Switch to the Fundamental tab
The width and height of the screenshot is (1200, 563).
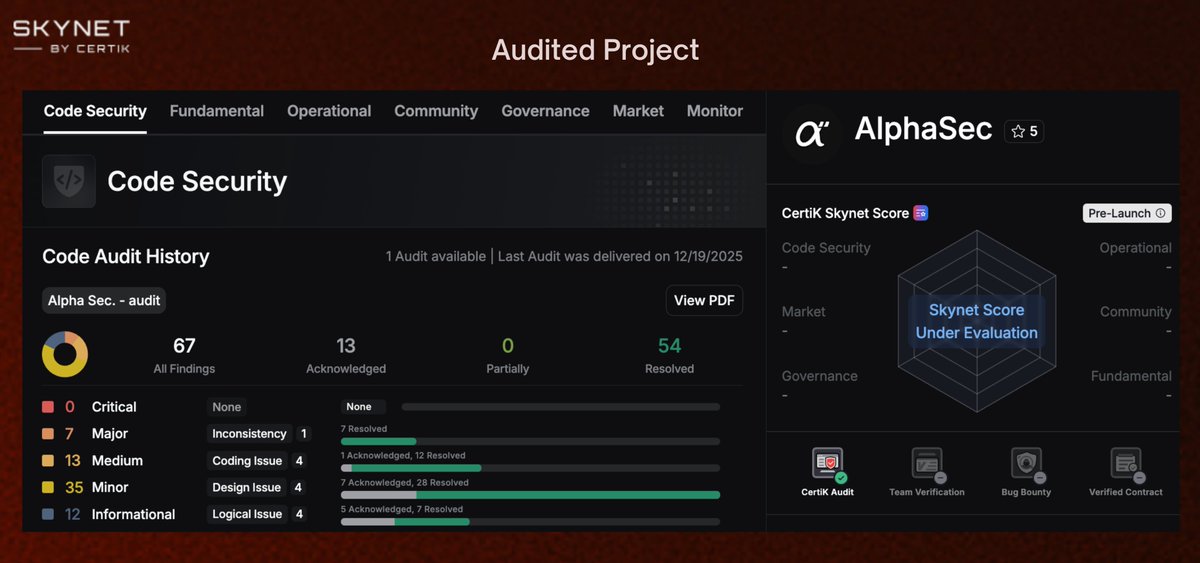(217, 111)
